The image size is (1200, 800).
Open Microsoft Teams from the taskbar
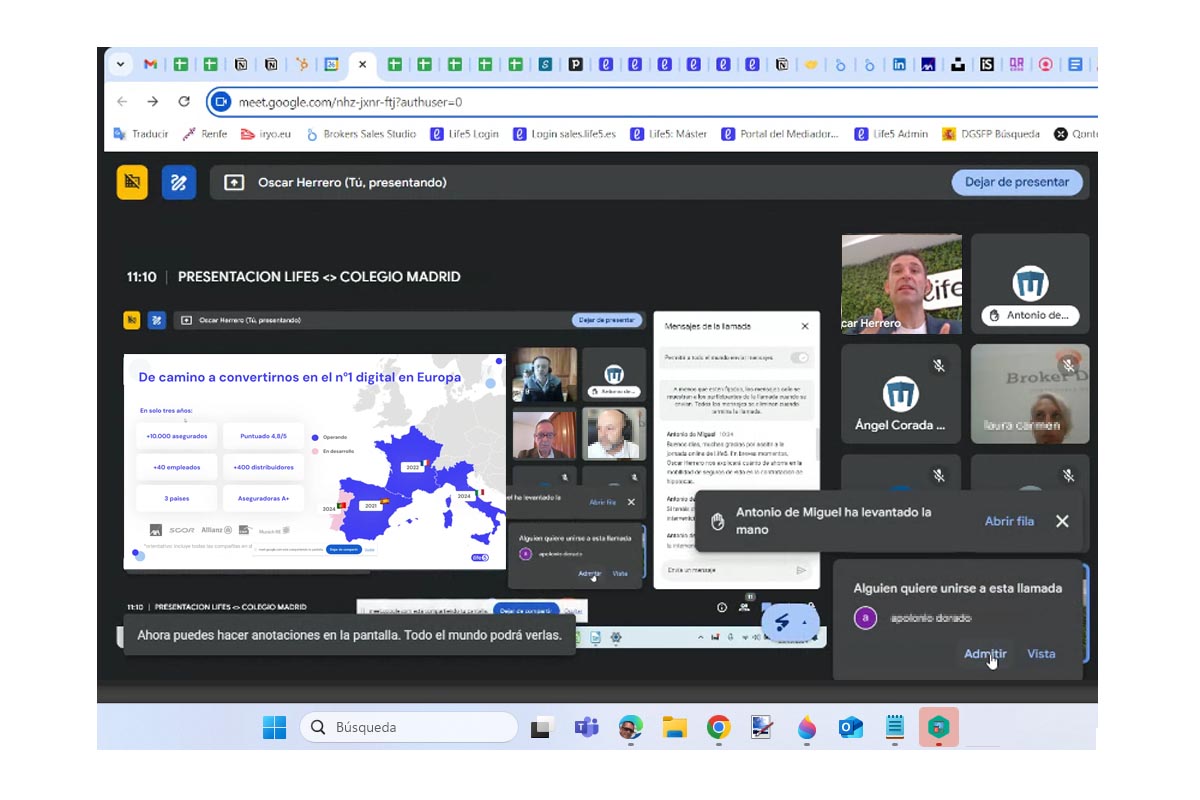(586, 727)
